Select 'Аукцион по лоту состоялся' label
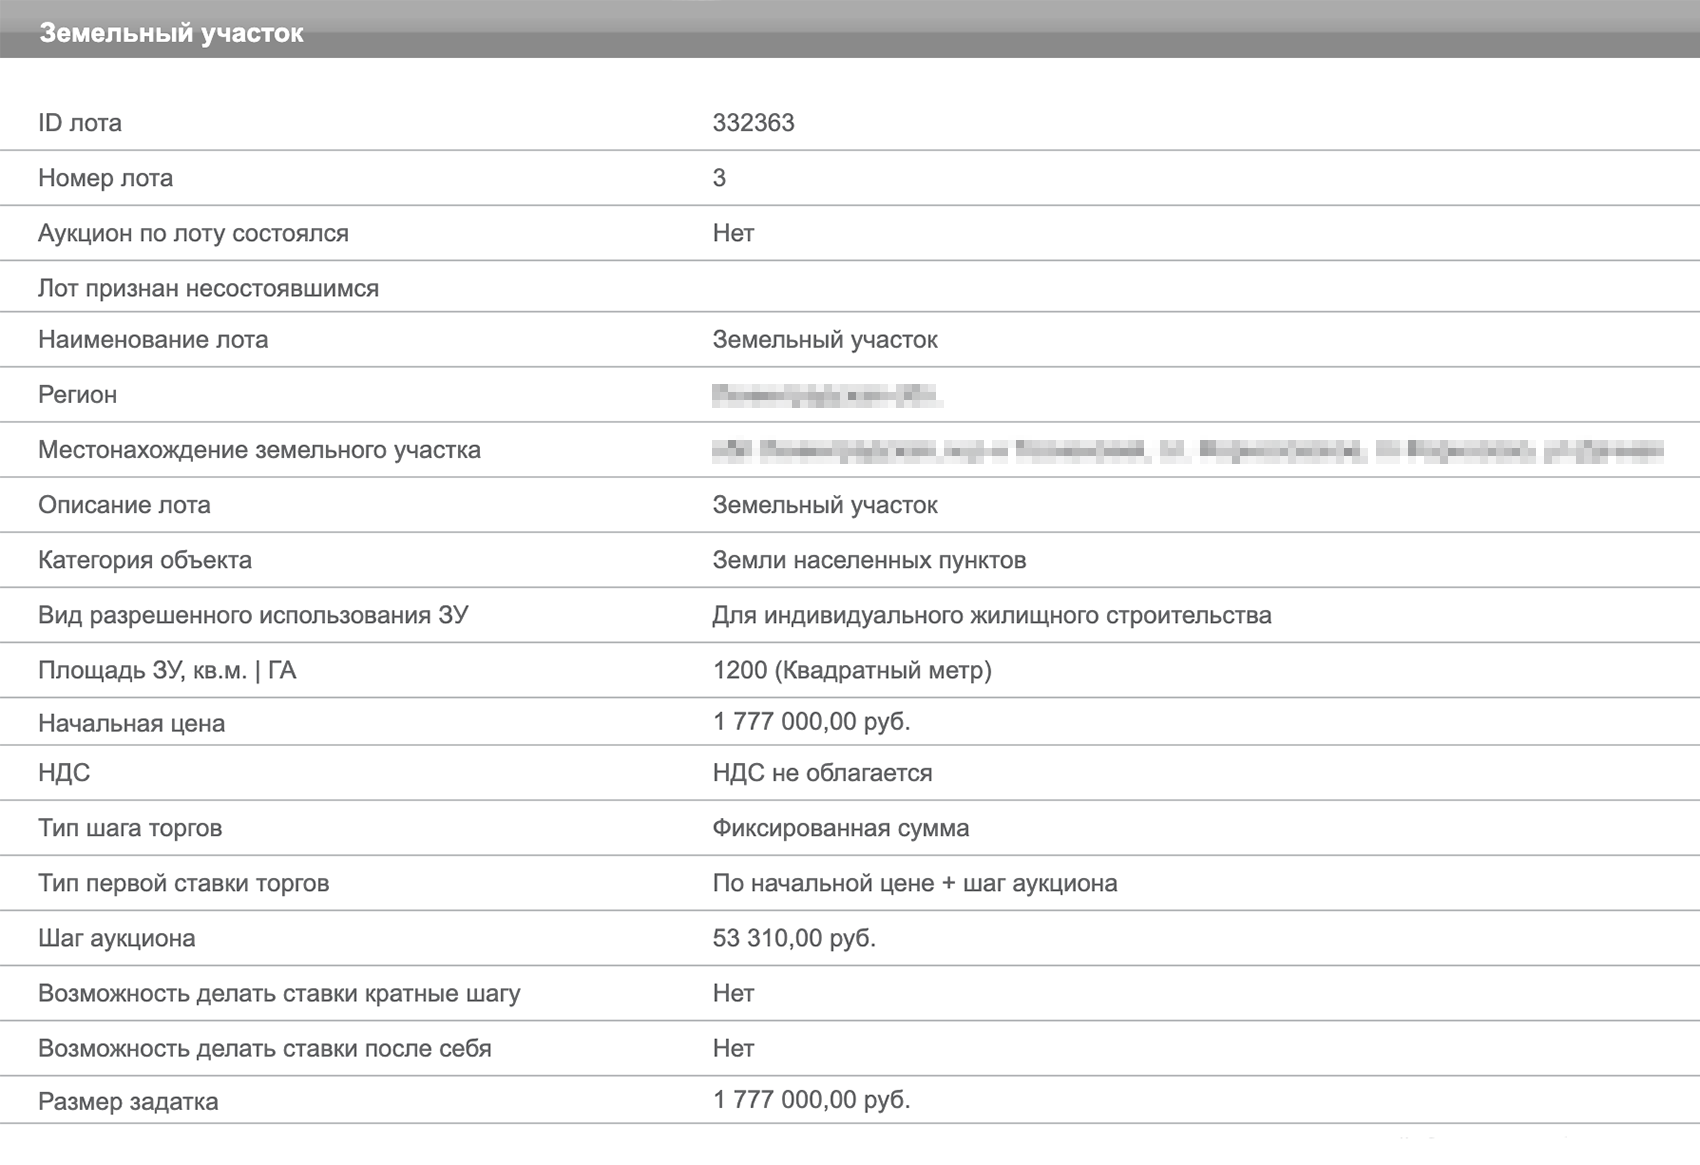This screenshot has height=1165, width=1700. coord(193,233)
